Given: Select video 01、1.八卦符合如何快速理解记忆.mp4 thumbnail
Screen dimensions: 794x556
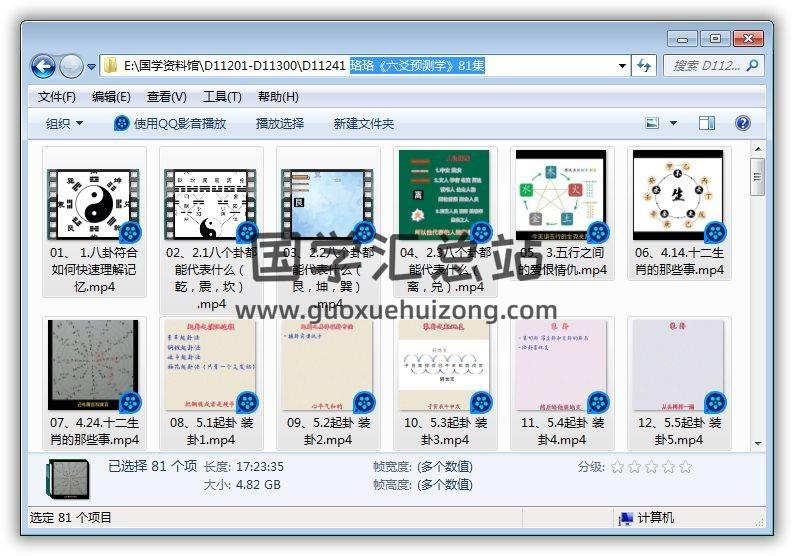Looking at the screenshot, I should pos(93,204).
